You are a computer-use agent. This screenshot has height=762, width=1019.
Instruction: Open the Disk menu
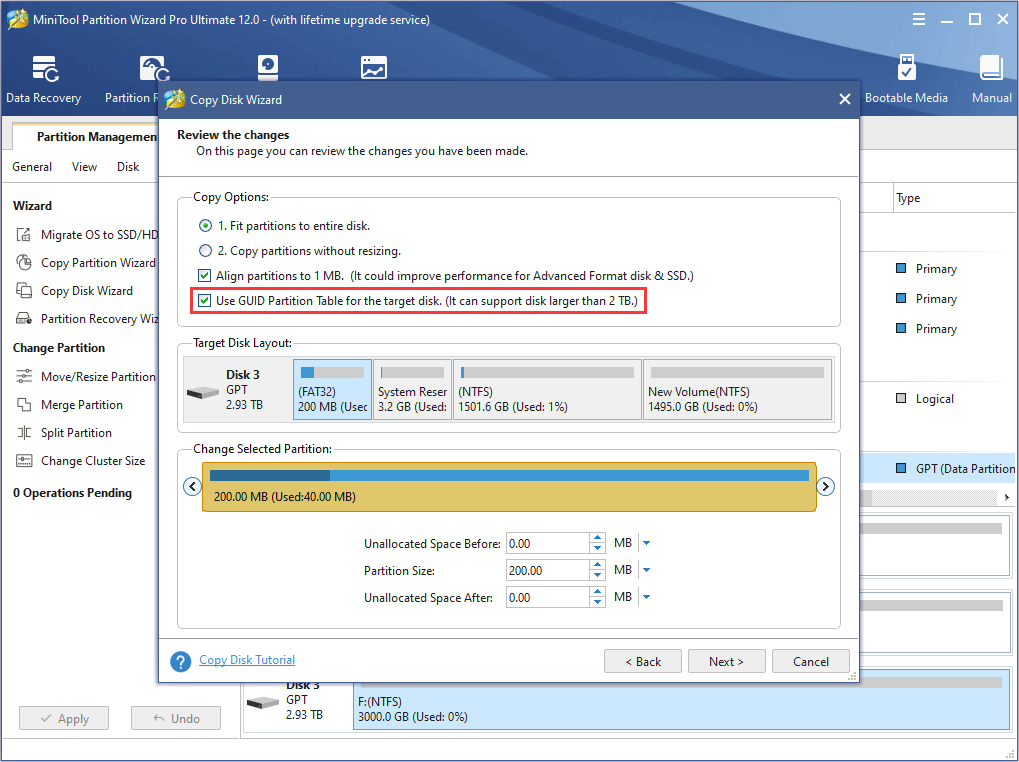128,167
